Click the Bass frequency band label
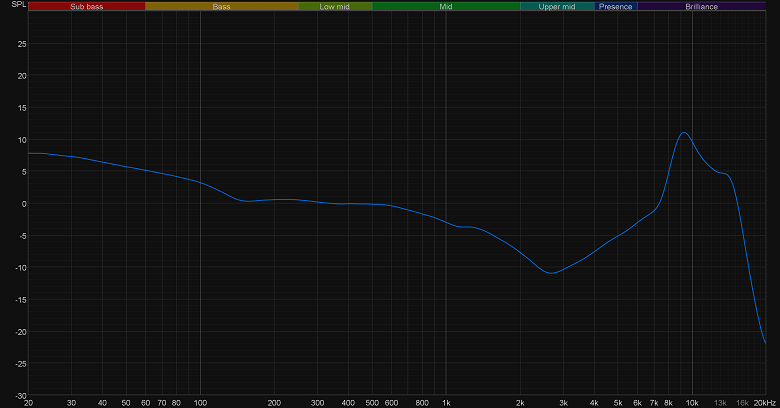Viewport: 780px width, 408px height. (x=221, y=6)
